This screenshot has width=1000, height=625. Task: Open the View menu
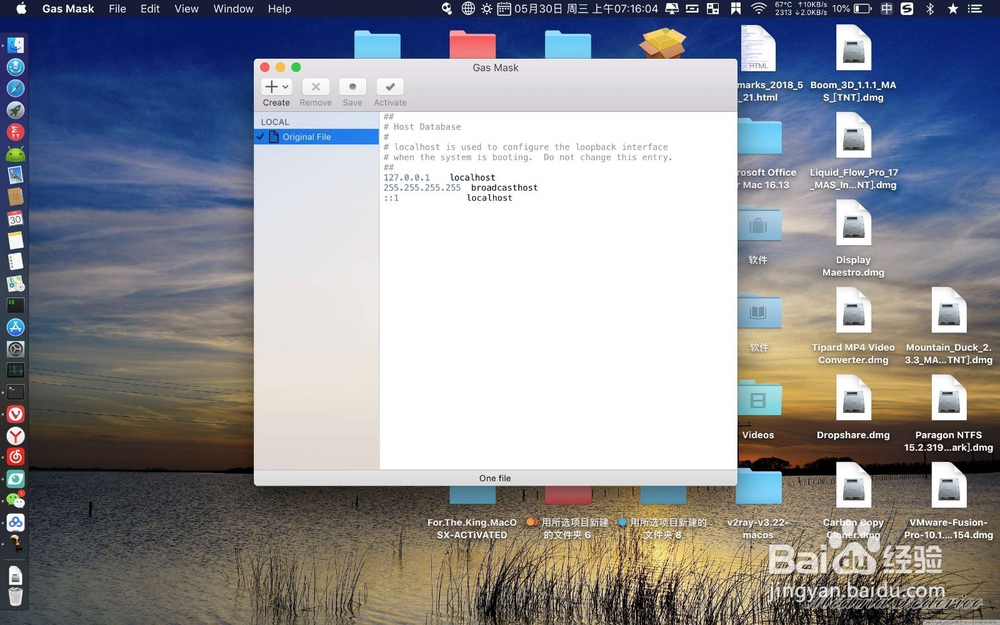pos(186,8)
